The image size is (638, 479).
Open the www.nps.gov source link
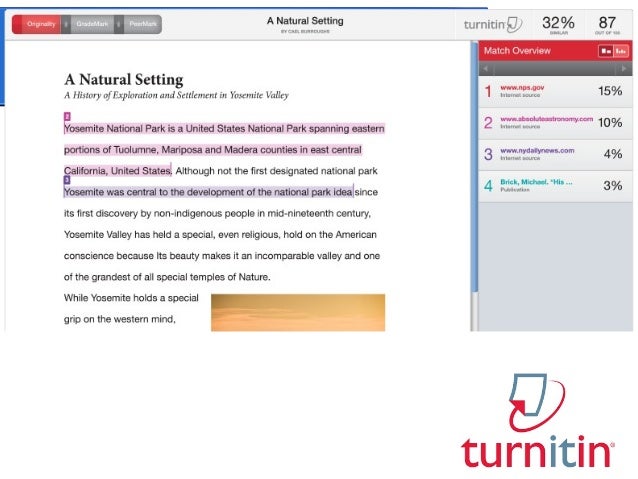point(522,87)
